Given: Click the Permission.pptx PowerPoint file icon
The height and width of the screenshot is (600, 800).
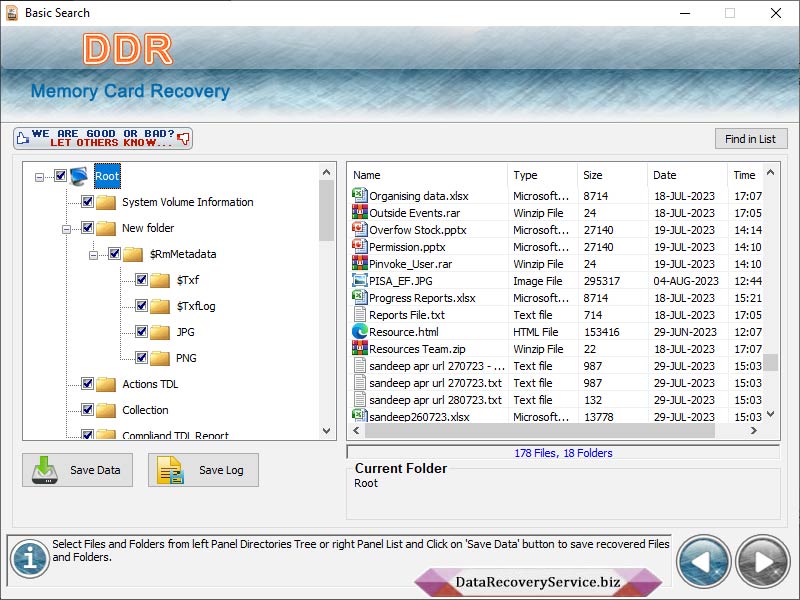Looking at the screenshot, I should tap(360, 247).
